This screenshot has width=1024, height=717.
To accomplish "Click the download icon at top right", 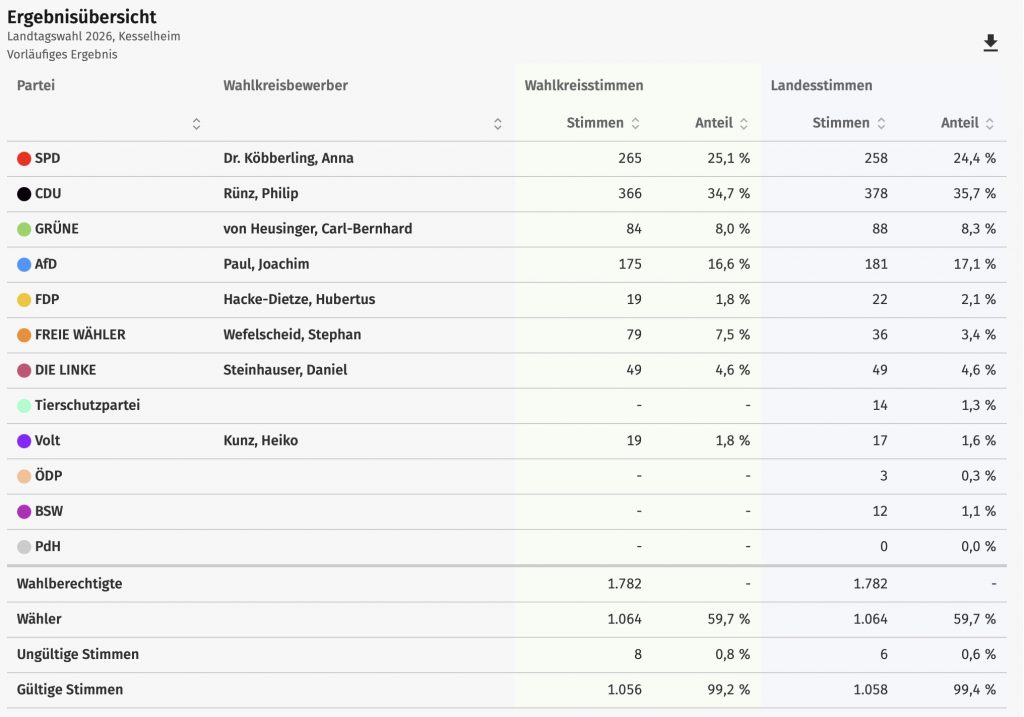I will click(990, 43).
